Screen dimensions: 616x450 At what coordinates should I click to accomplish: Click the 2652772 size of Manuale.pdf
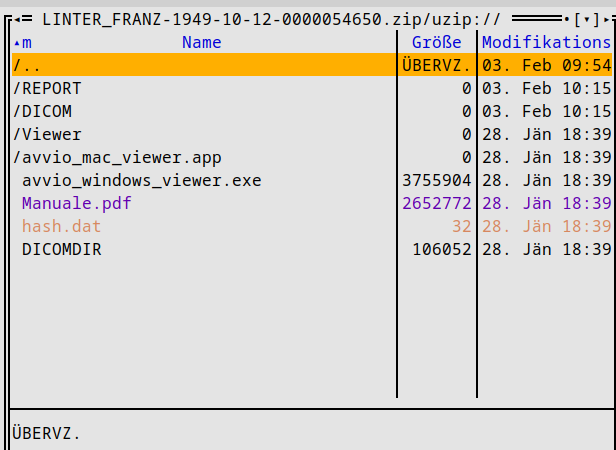coord(436,203)
